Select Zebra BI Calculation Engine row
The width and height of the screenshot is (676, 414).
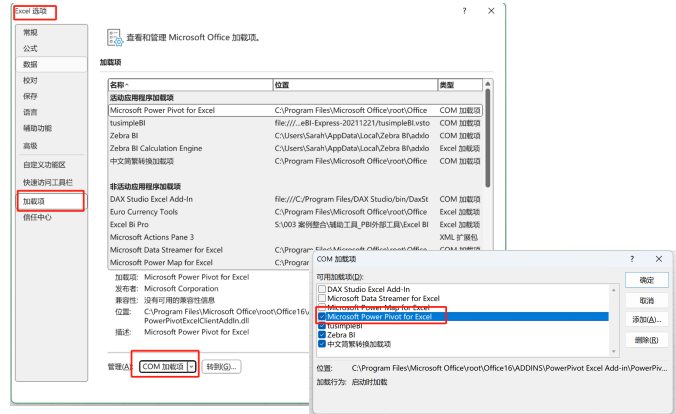[x=295, y=148]
